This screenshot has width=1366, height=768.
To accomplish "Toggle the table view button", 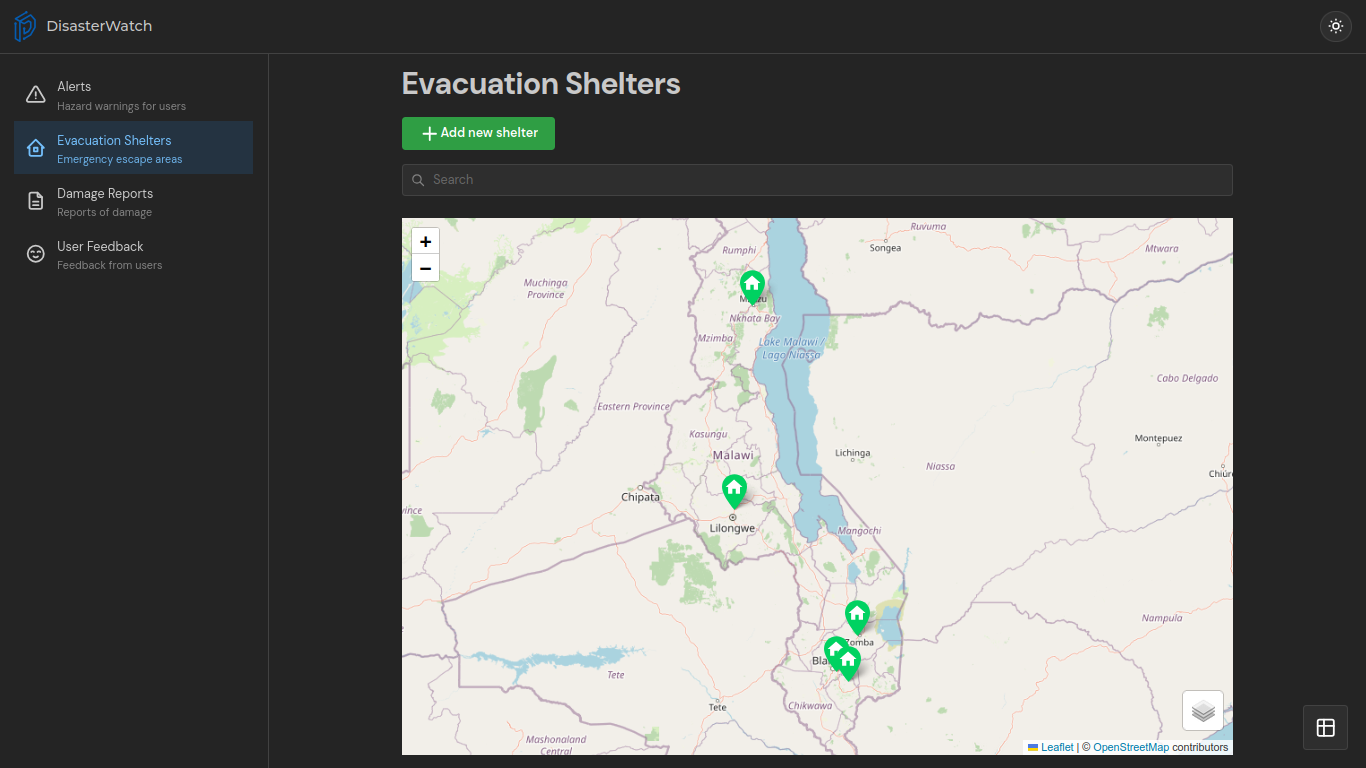I will pos(1326,727).
